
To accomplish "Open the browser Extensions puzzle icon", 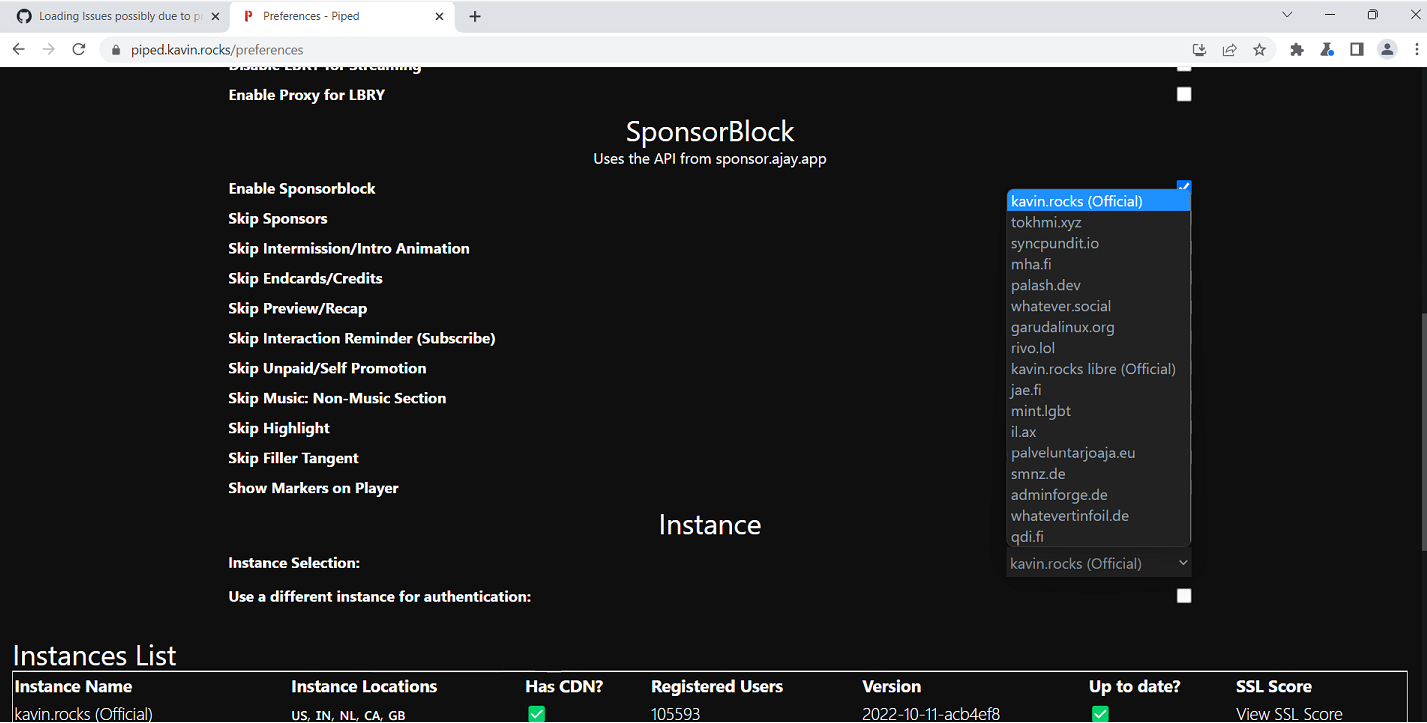I will (1297, 48).
